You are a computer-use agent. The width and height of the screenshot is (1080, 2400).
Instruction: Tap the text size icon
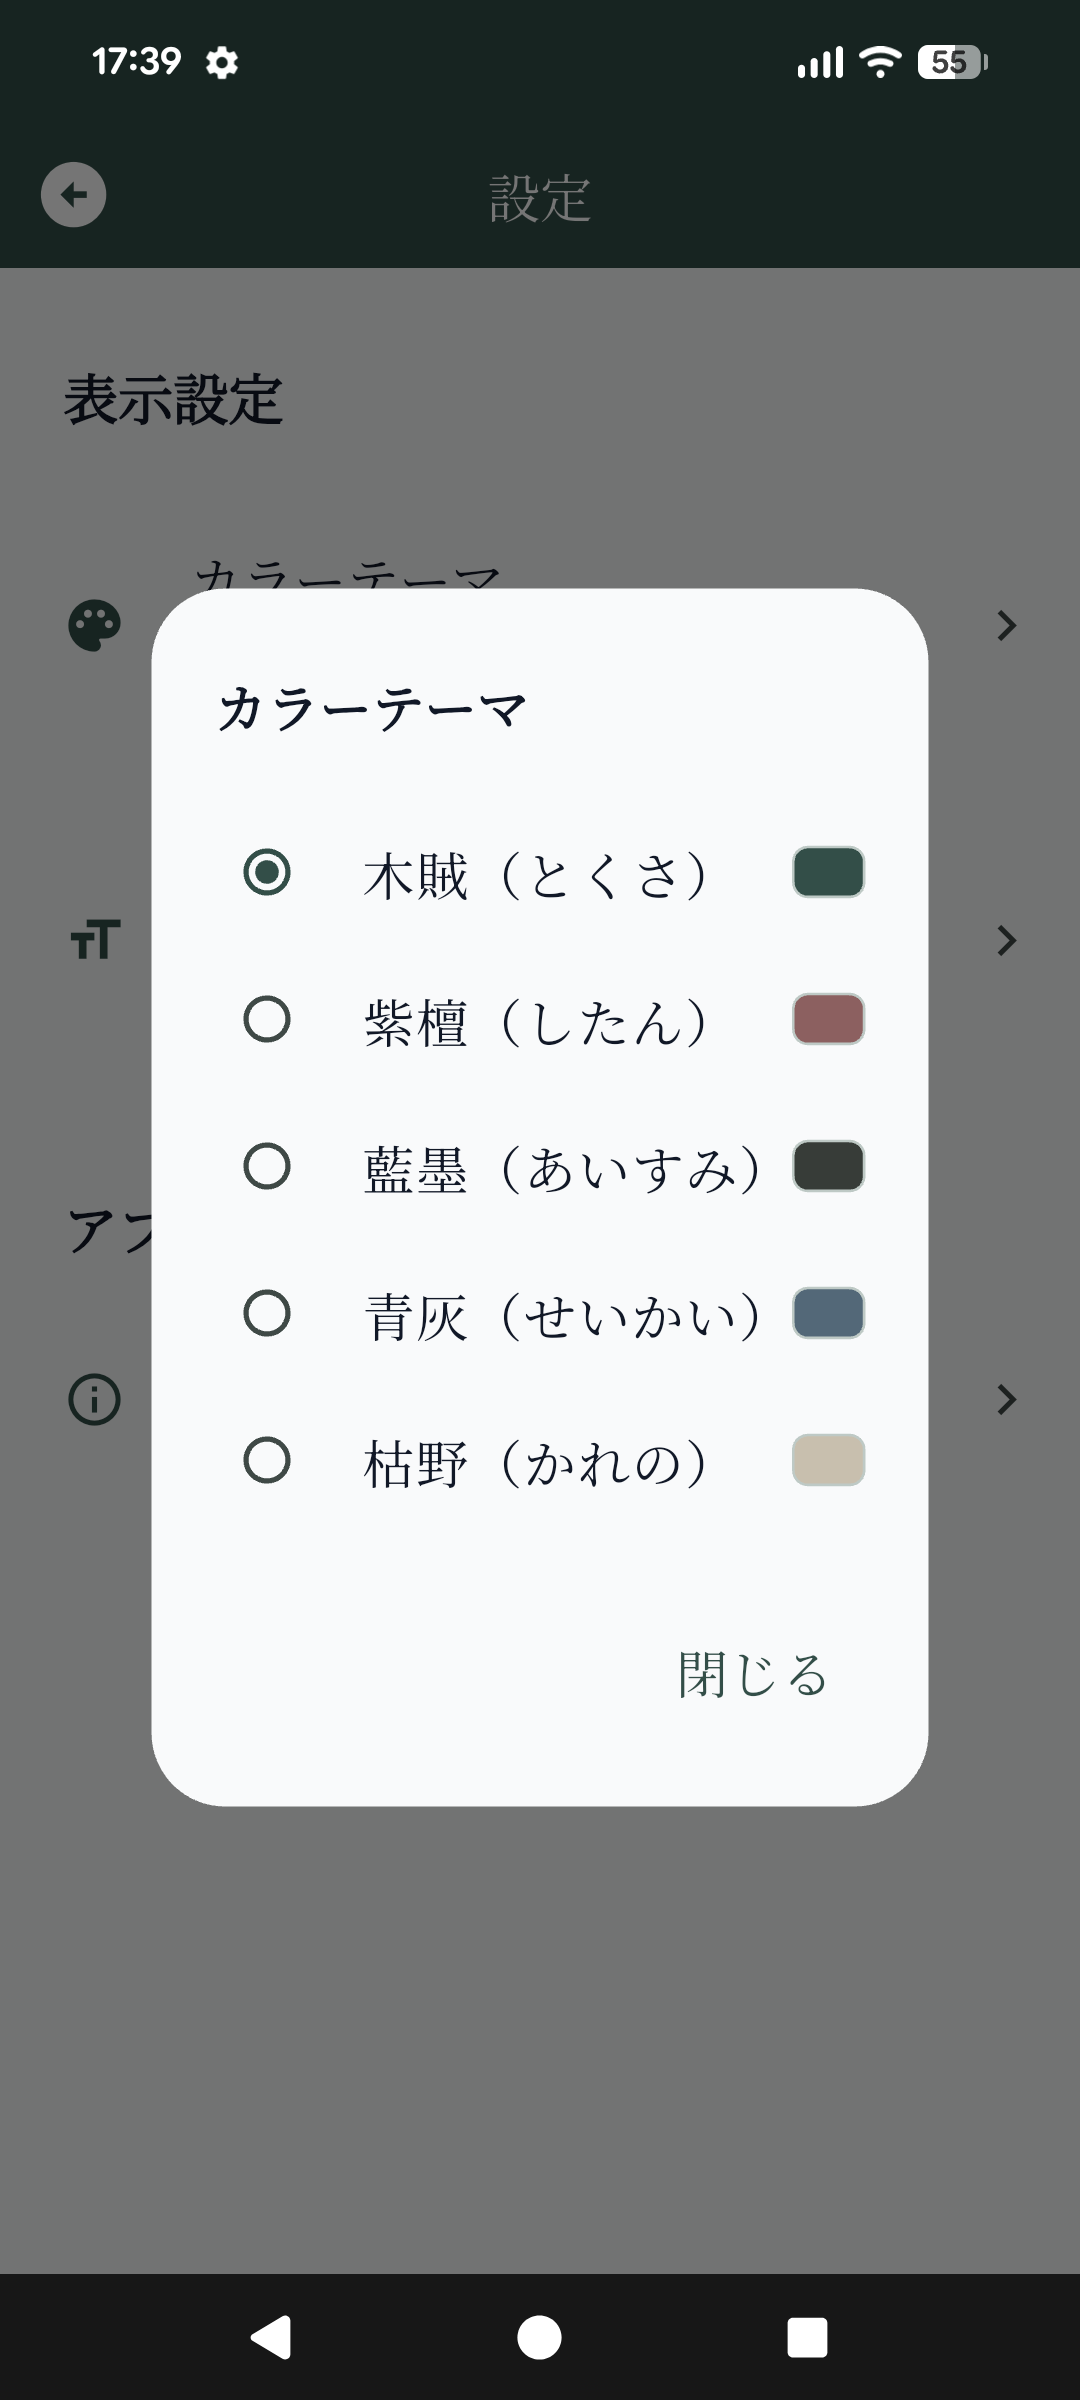pyautogui.click(x=95, y=940)
